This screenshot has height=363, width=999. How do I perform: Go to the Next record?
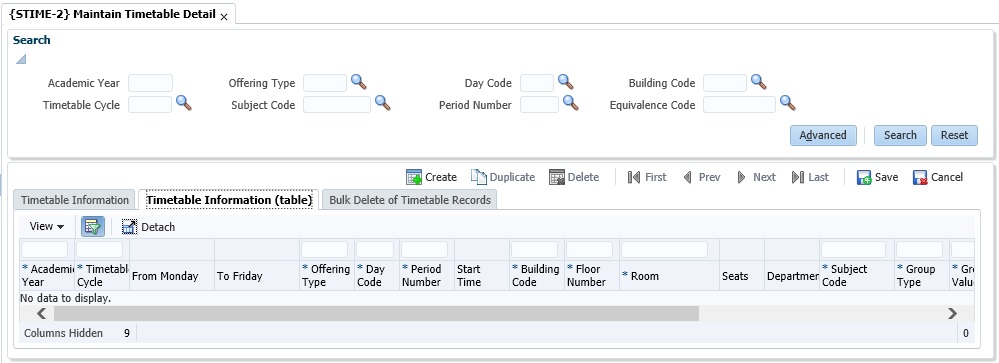pos(756,177)
